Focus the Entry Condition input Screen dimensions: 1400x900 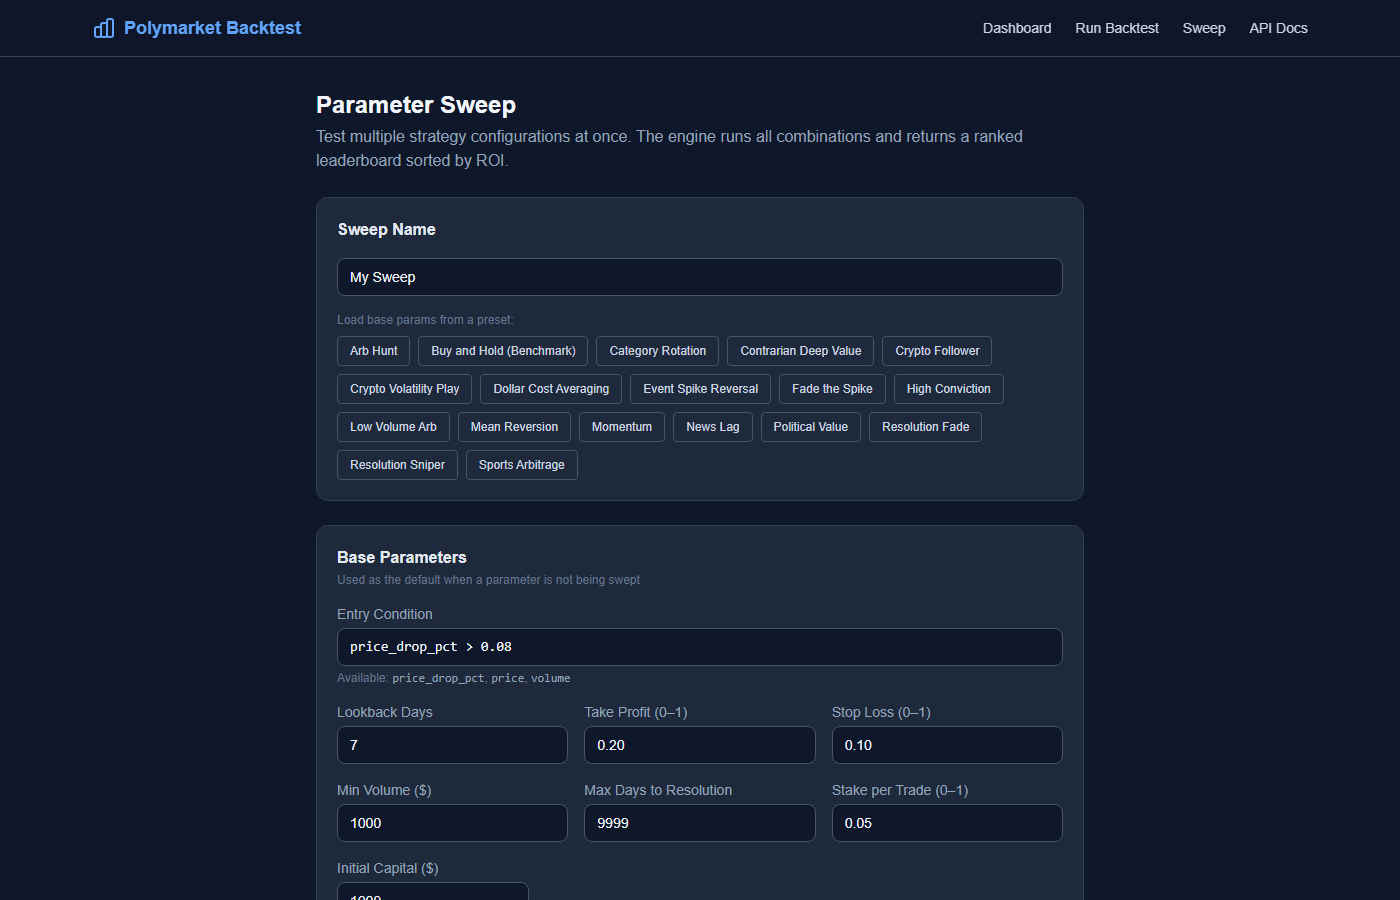click(700, 647)
